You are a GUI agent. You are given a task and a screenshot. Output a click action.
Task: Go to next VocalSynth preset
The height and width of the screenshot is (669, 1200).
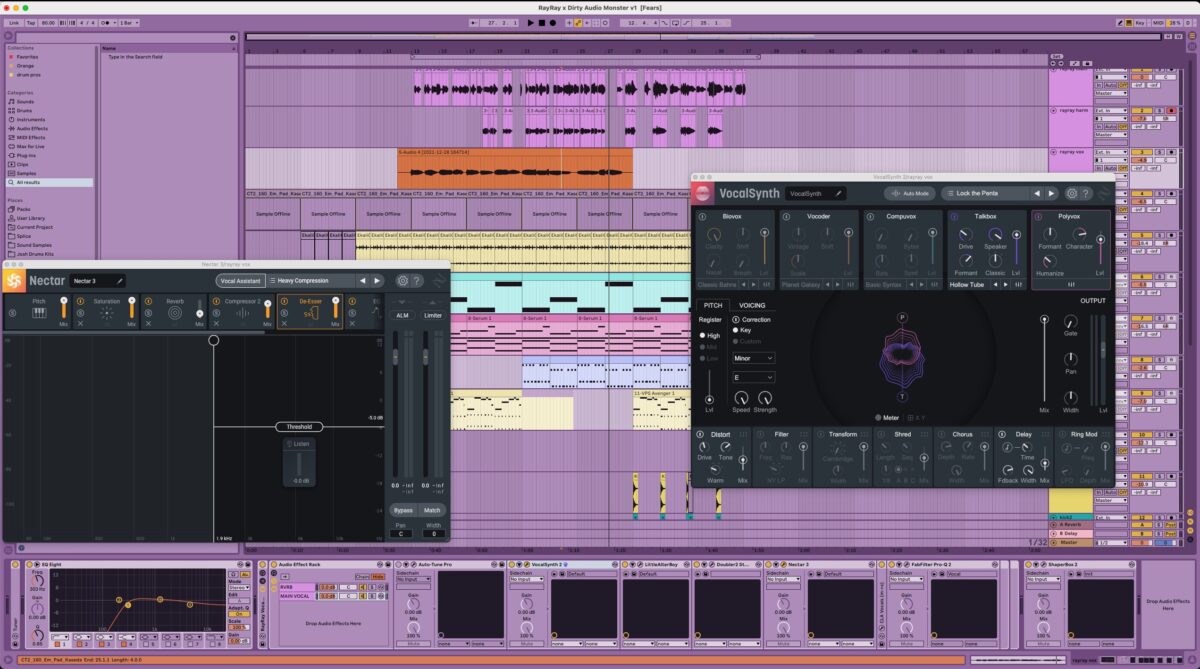(x=1051, y=193)
